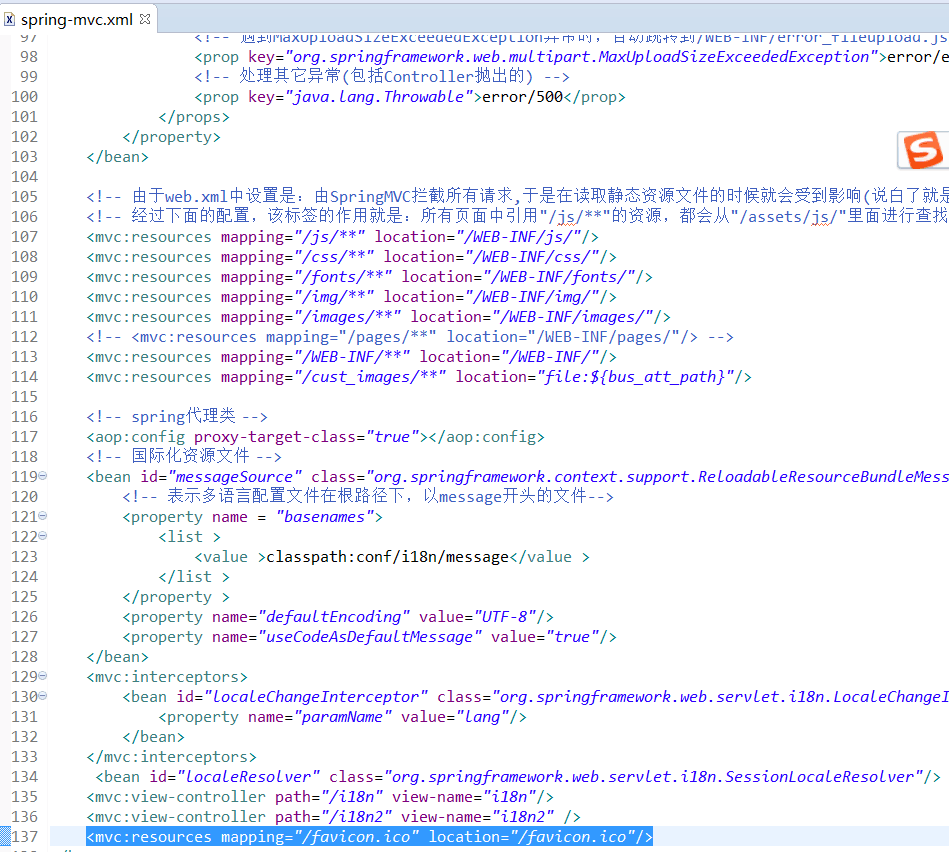Click the XML file icon on the spring-mvc.xml tab
Viewport: 949px width, 852px height.
11,17
